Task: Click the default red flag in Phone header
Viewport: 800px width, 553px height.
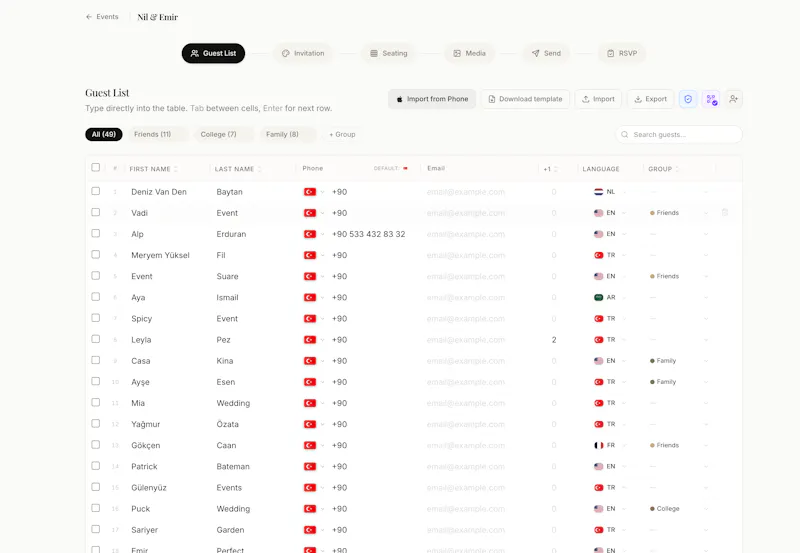Action: coord(405,168)
